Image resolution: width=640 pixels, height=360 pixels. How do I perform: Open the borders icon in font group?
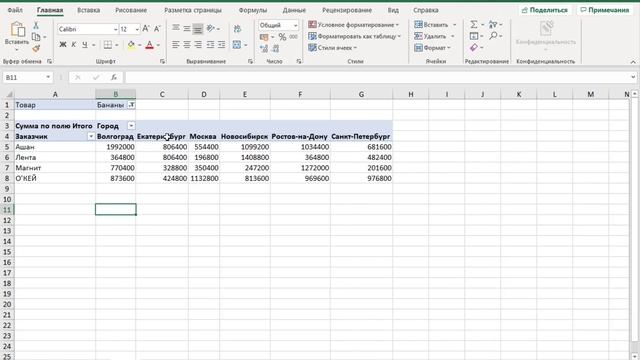point(108,44)
